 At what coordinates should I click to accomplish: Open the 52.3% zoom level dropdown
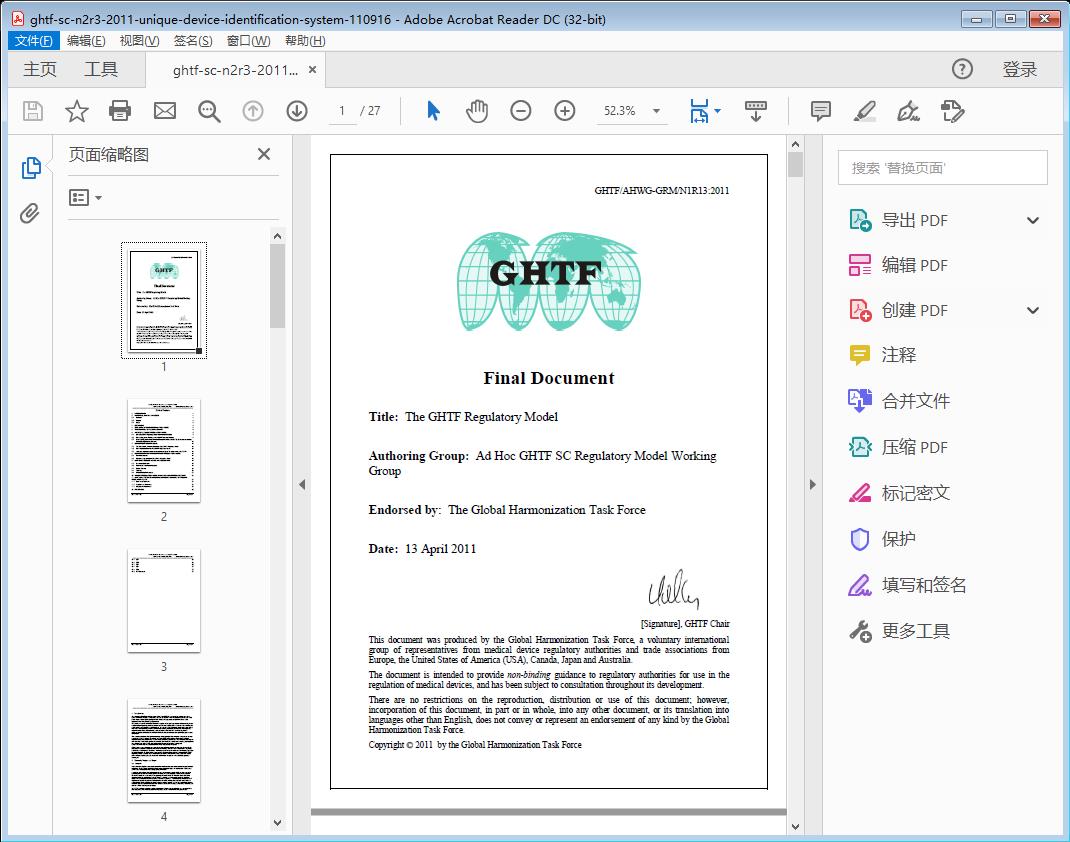click(x=656, y=111)
